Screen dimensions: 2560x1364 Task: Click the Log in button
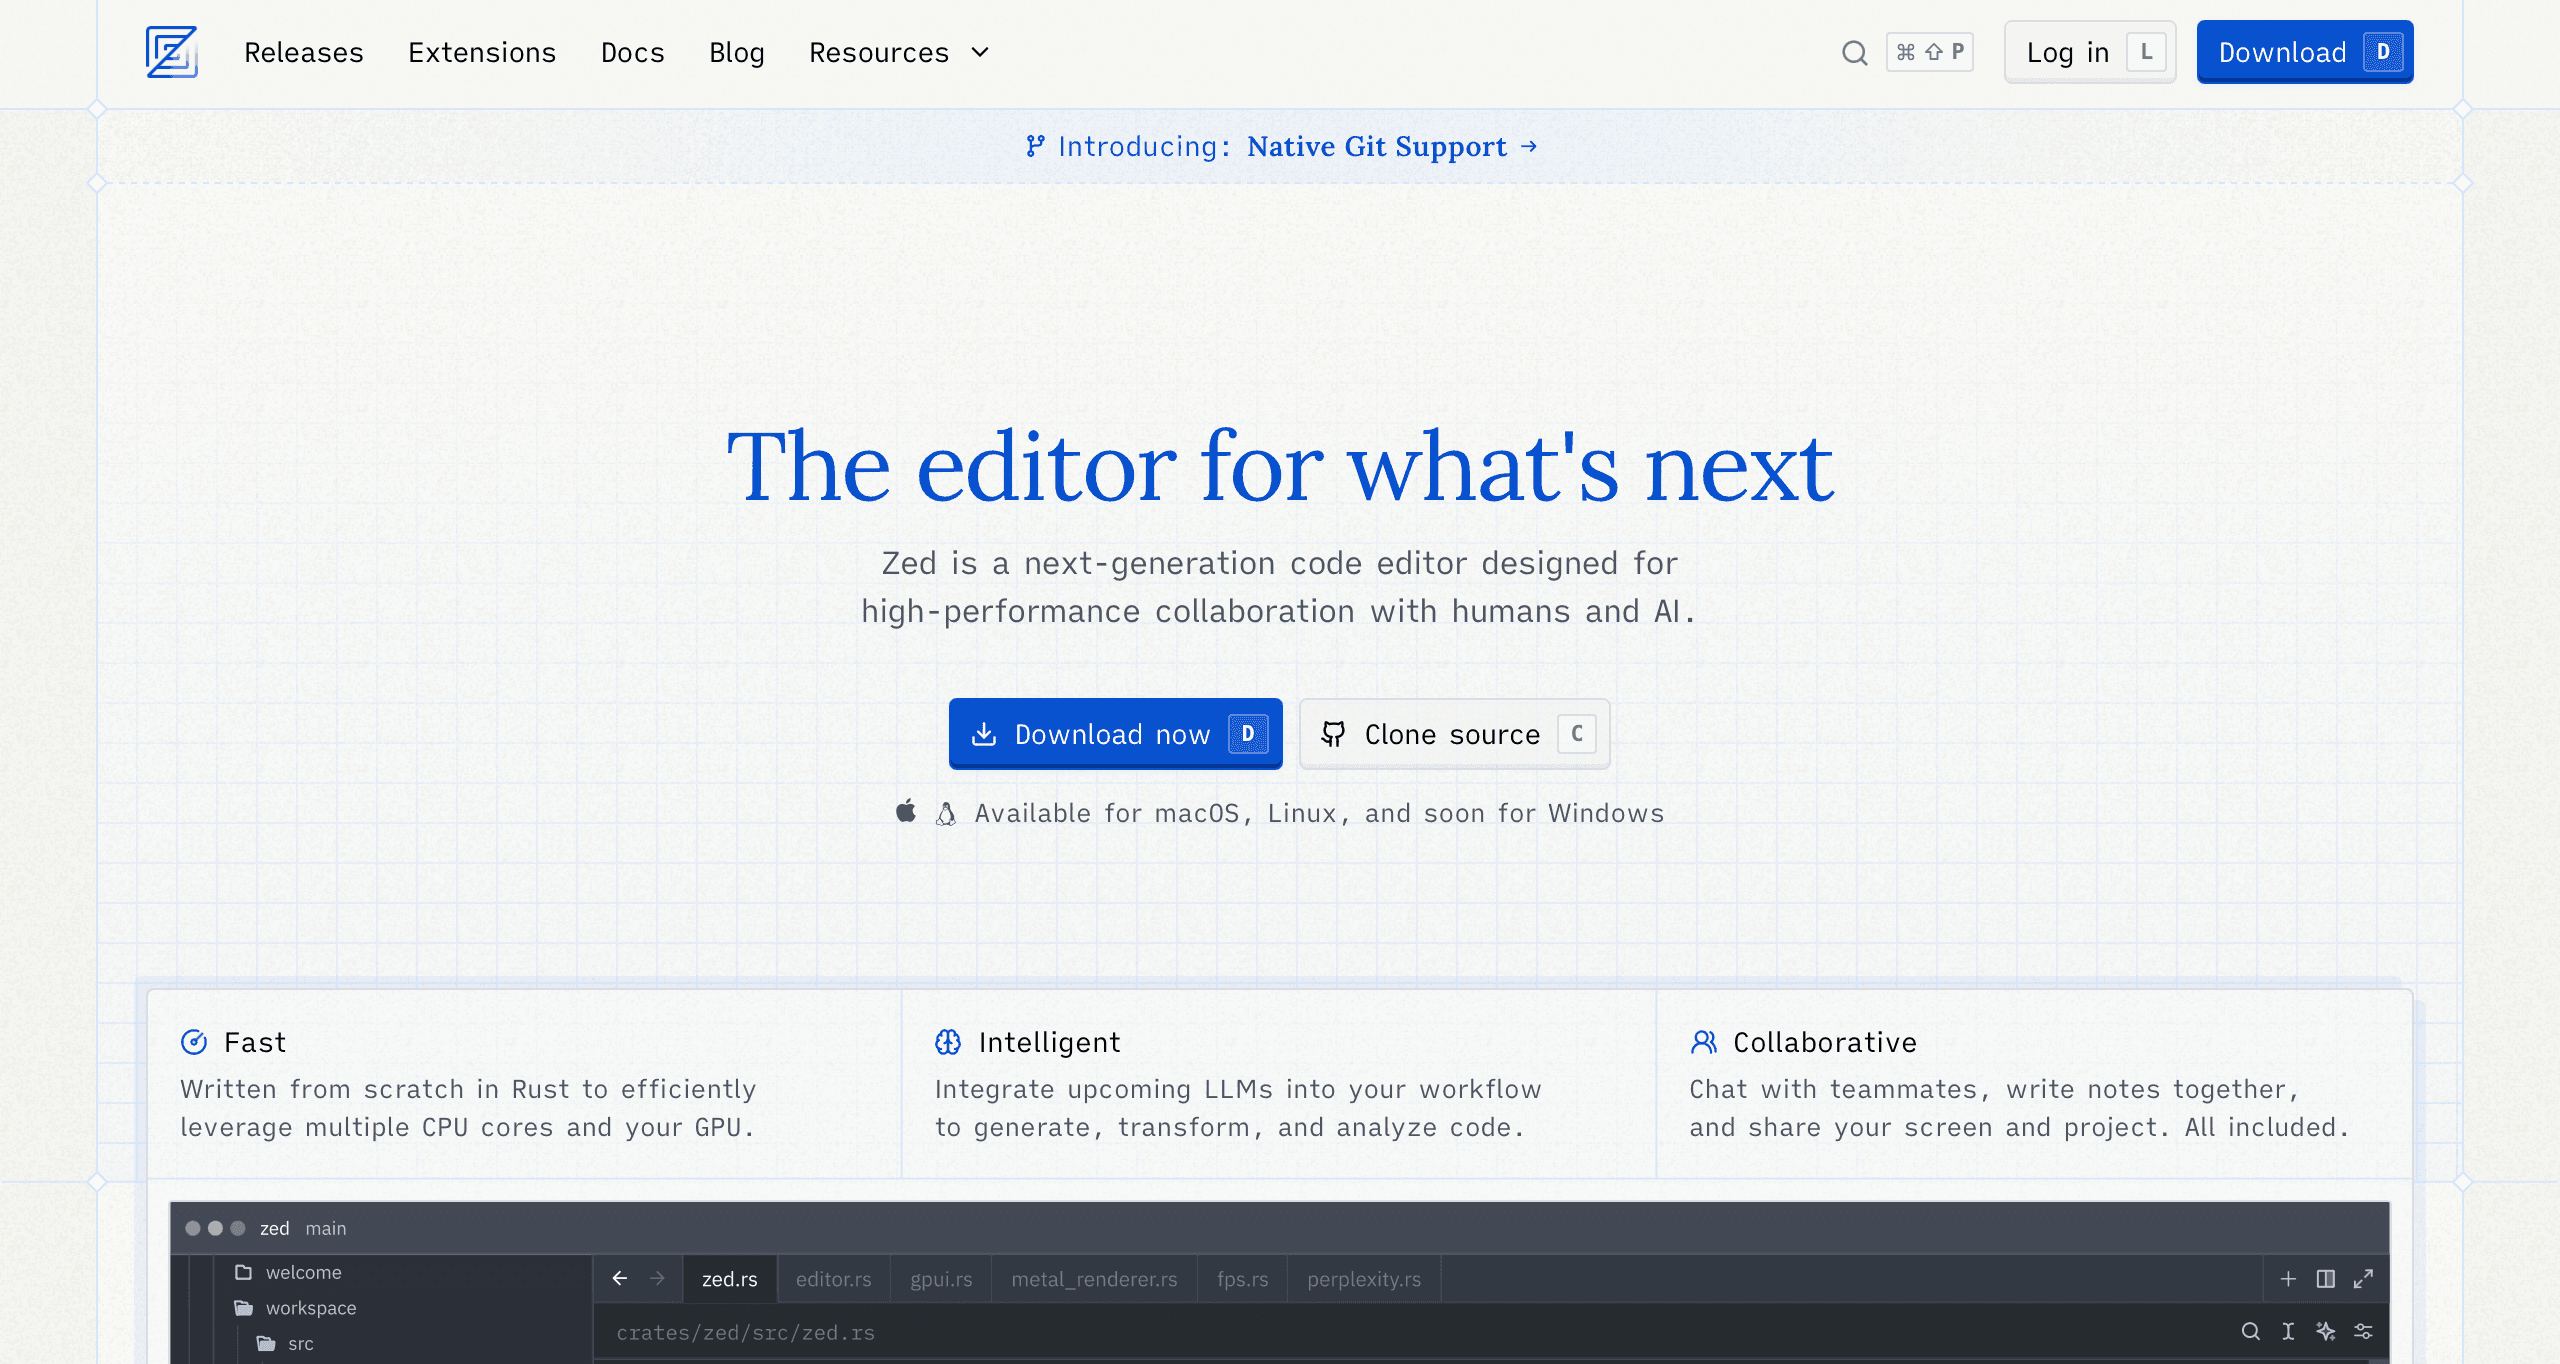tap(2090, 52)
